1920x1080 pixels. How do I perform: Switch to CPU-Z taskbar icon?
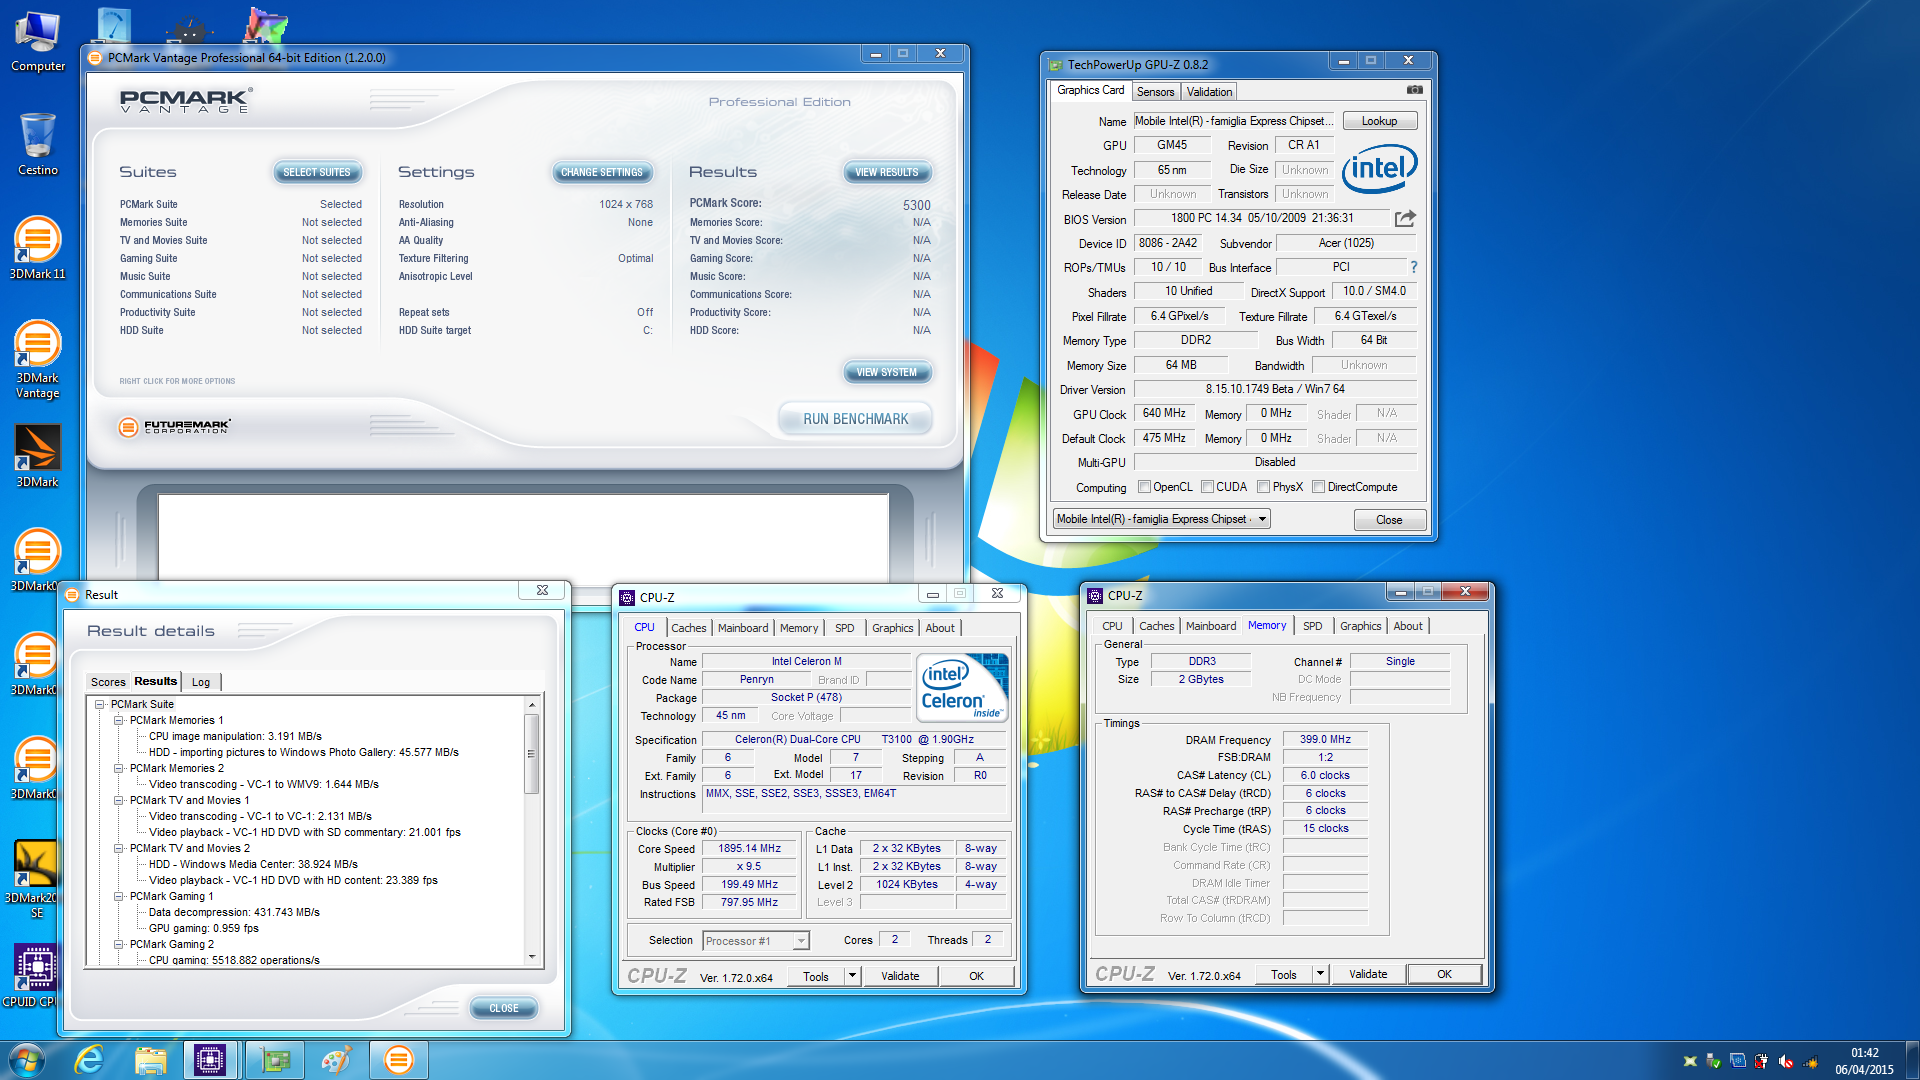pos(210,1060)
